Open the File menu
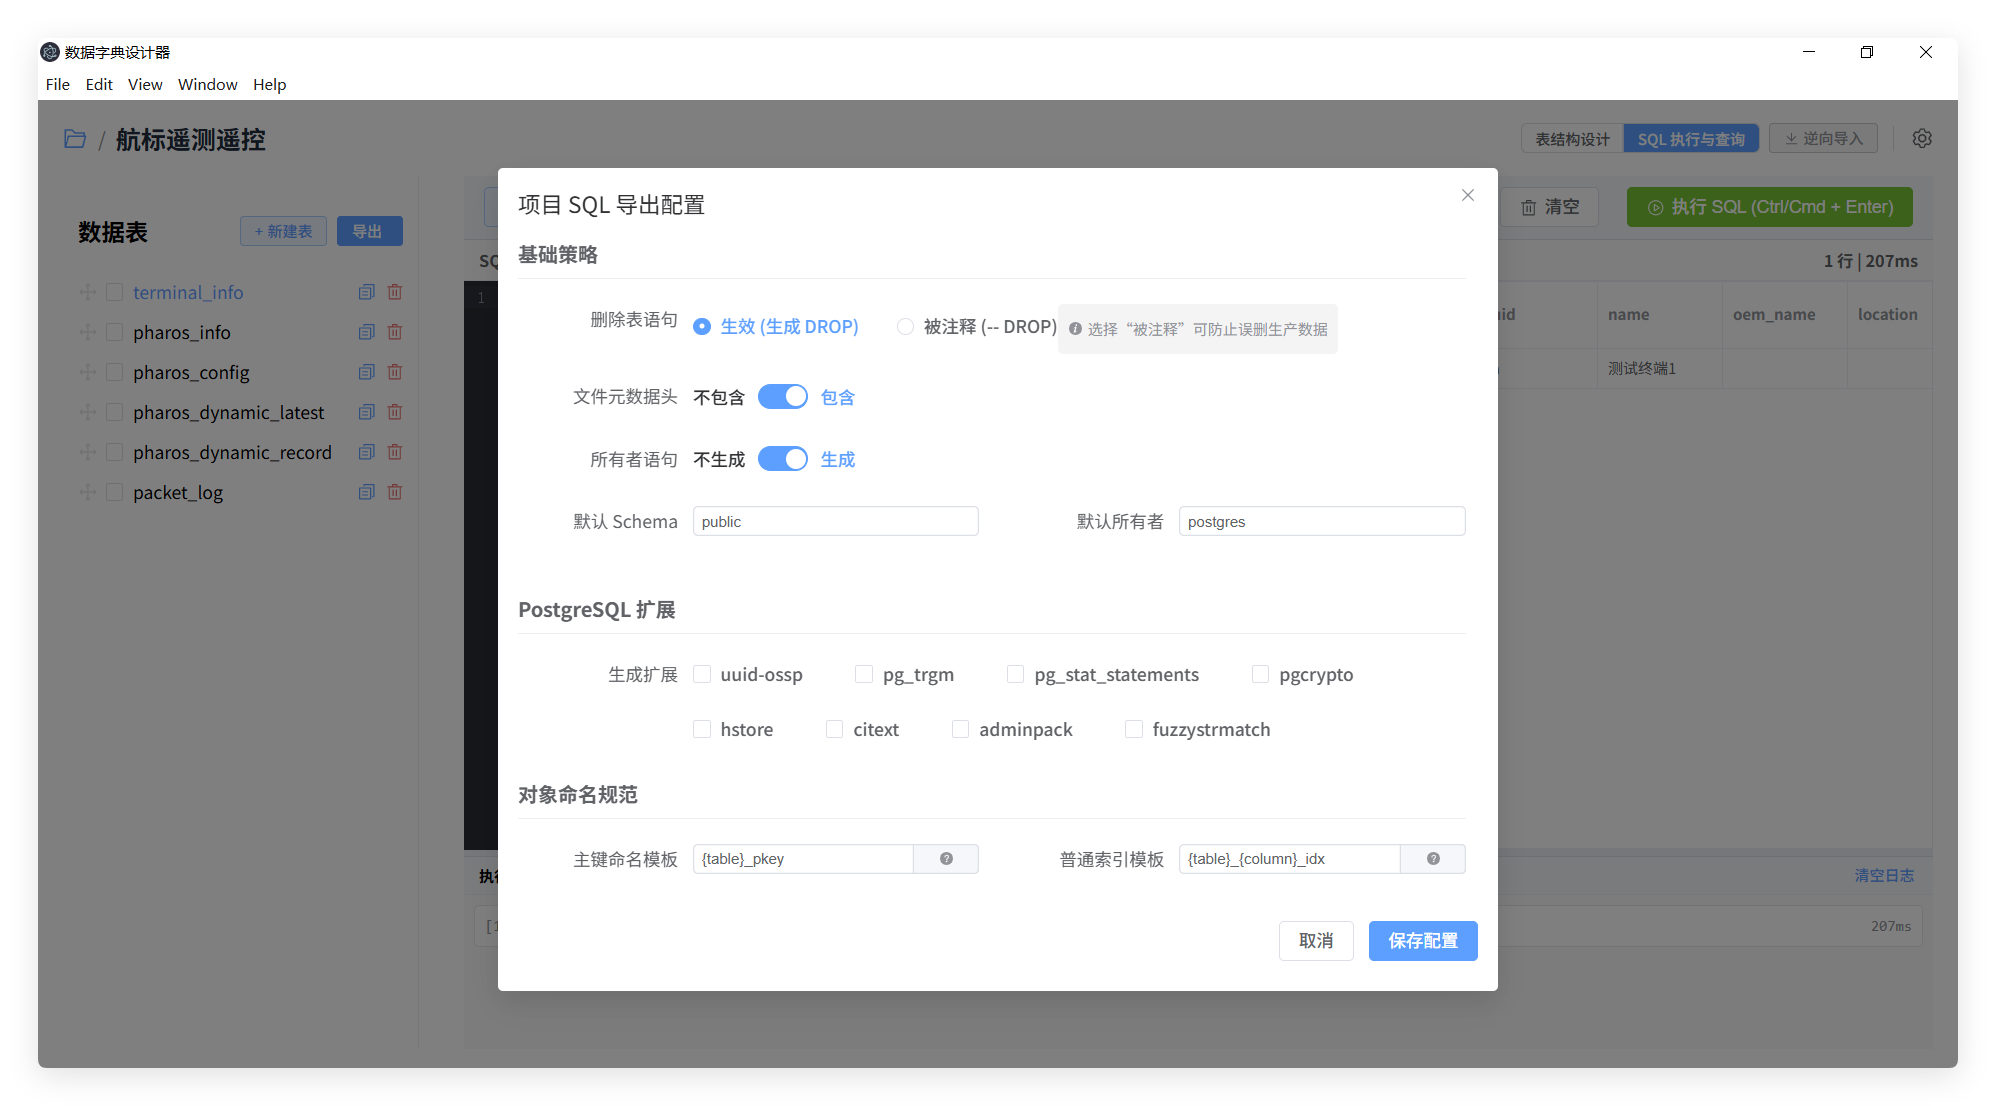Viewport: 1996px width, 1106px height. (57, 84)
